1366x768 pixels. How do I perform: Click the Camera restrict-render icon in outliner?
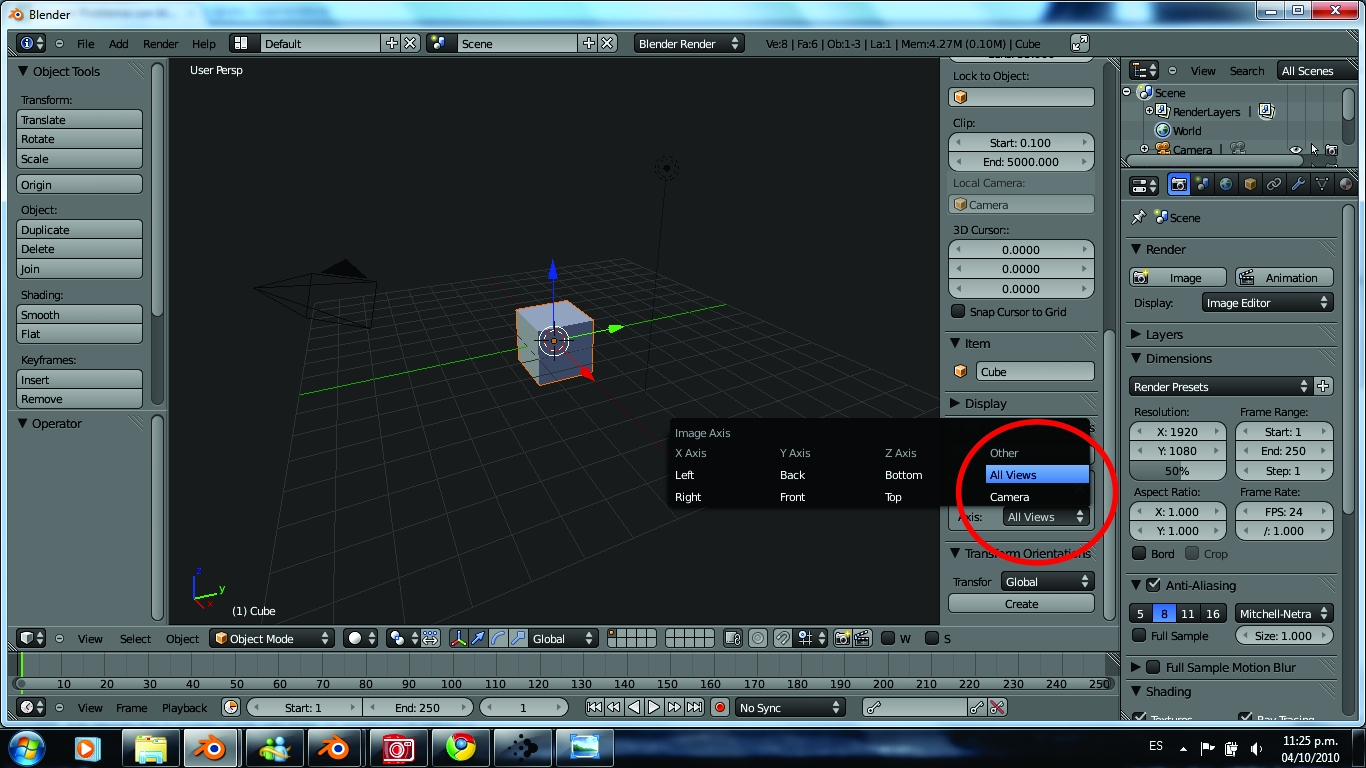(x=1331, y=149)
